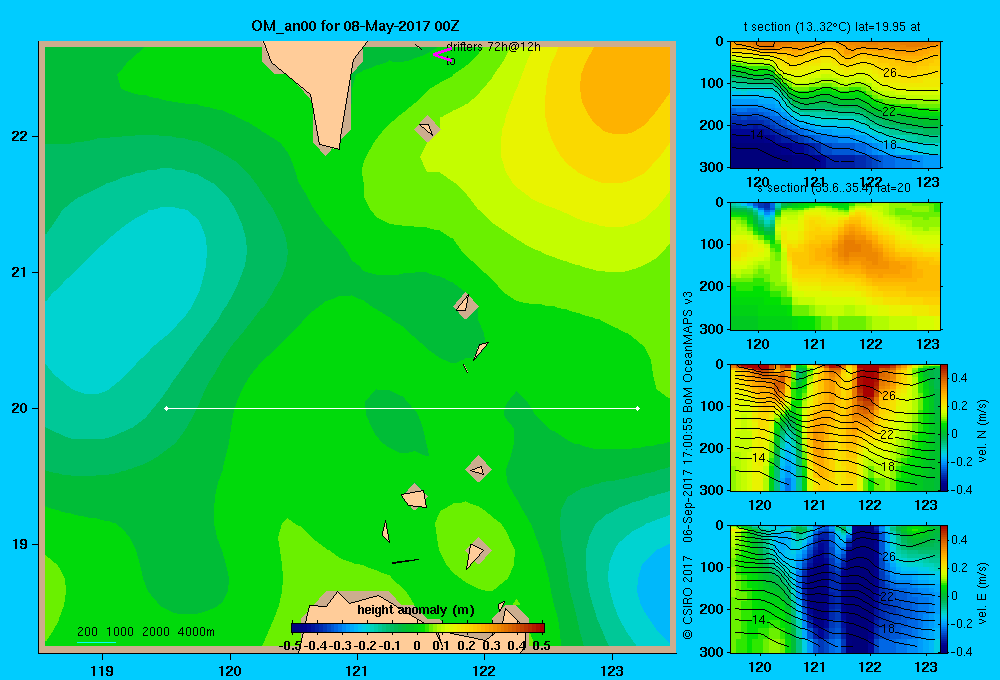
Task: Click longitude label "121" under main map
Action: tap(357, 671)
